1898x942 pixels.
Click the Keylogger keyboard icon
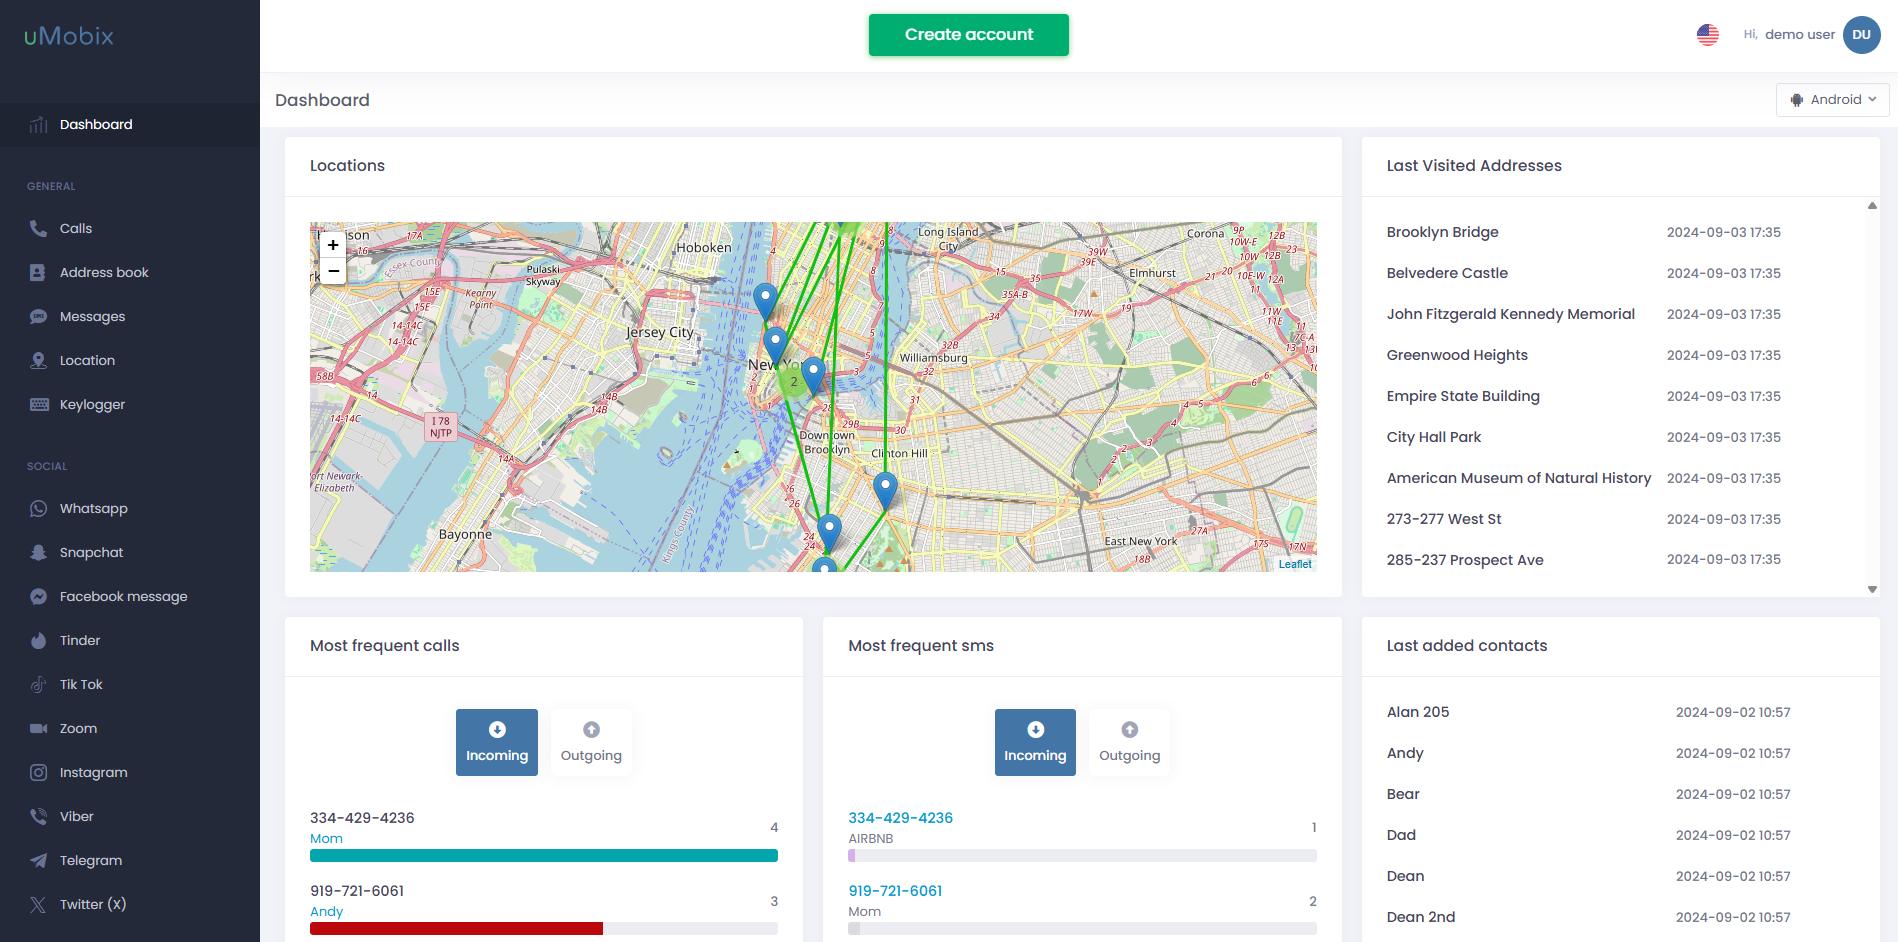click(38, 404)
